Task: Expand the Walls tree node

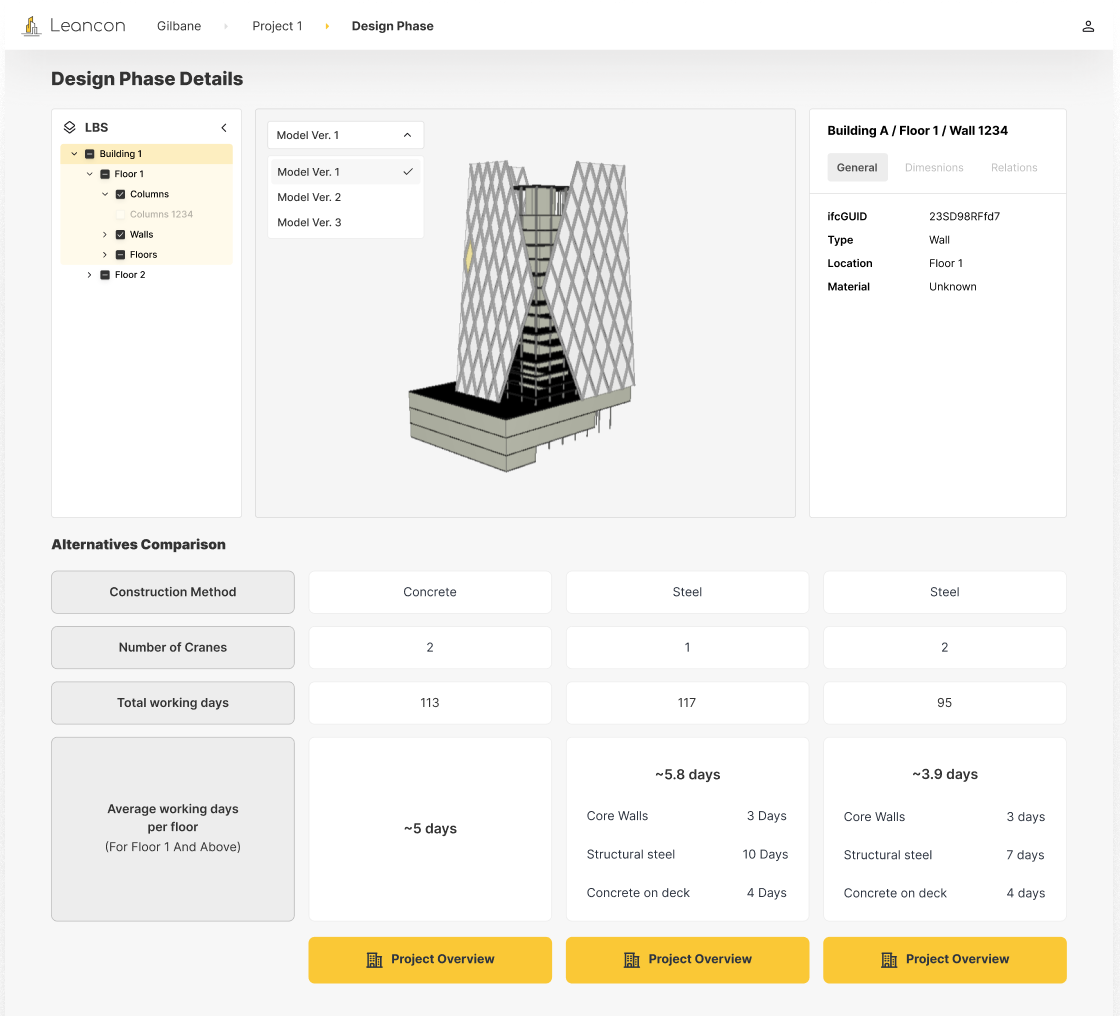Action: pyautogui.click(x=103, y=234)
